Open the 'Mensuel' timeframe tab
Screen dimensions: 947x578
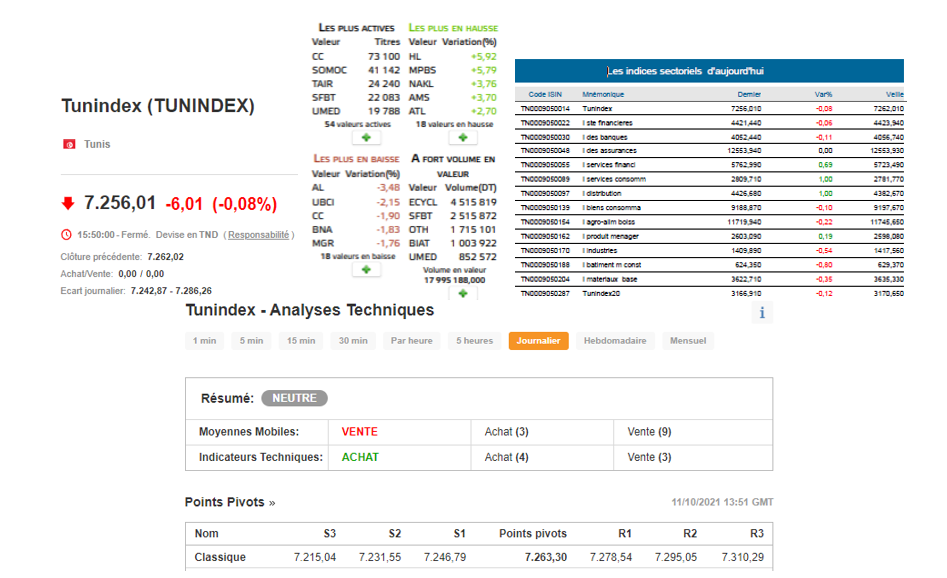[687, 341]
